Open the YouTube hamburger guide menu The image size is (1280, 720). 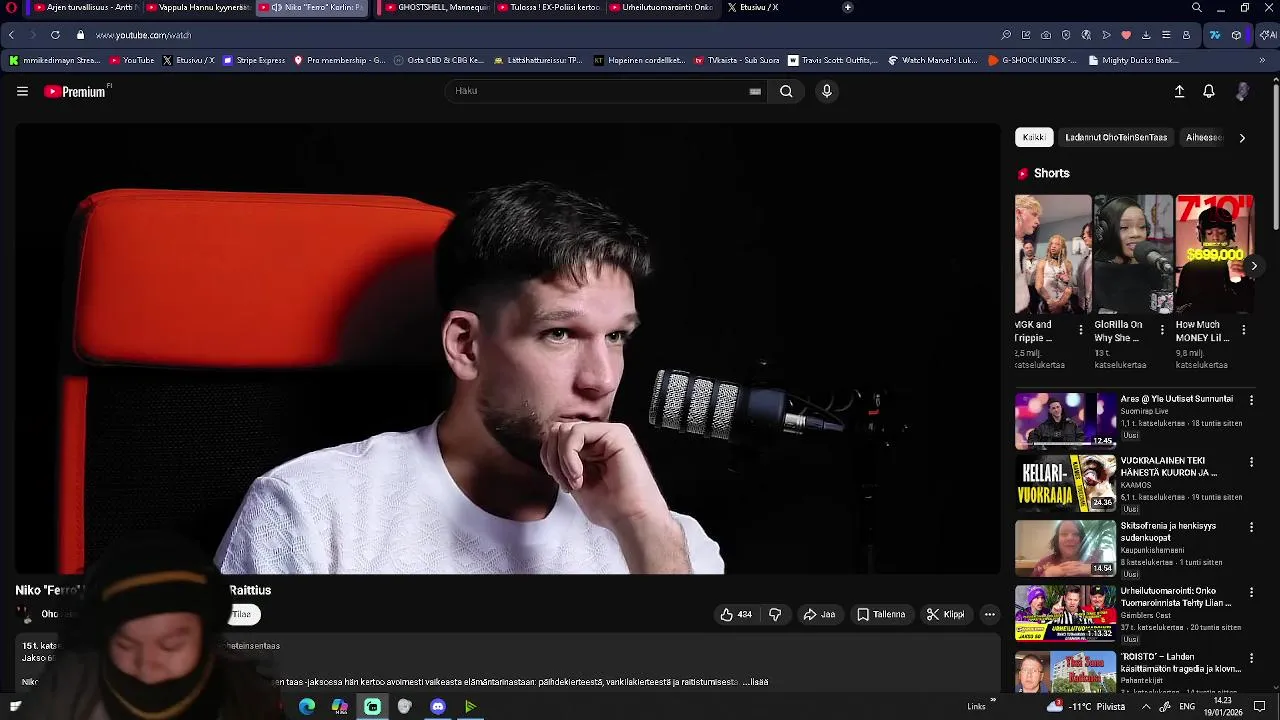pyautogui.click(x=22, y=91)
